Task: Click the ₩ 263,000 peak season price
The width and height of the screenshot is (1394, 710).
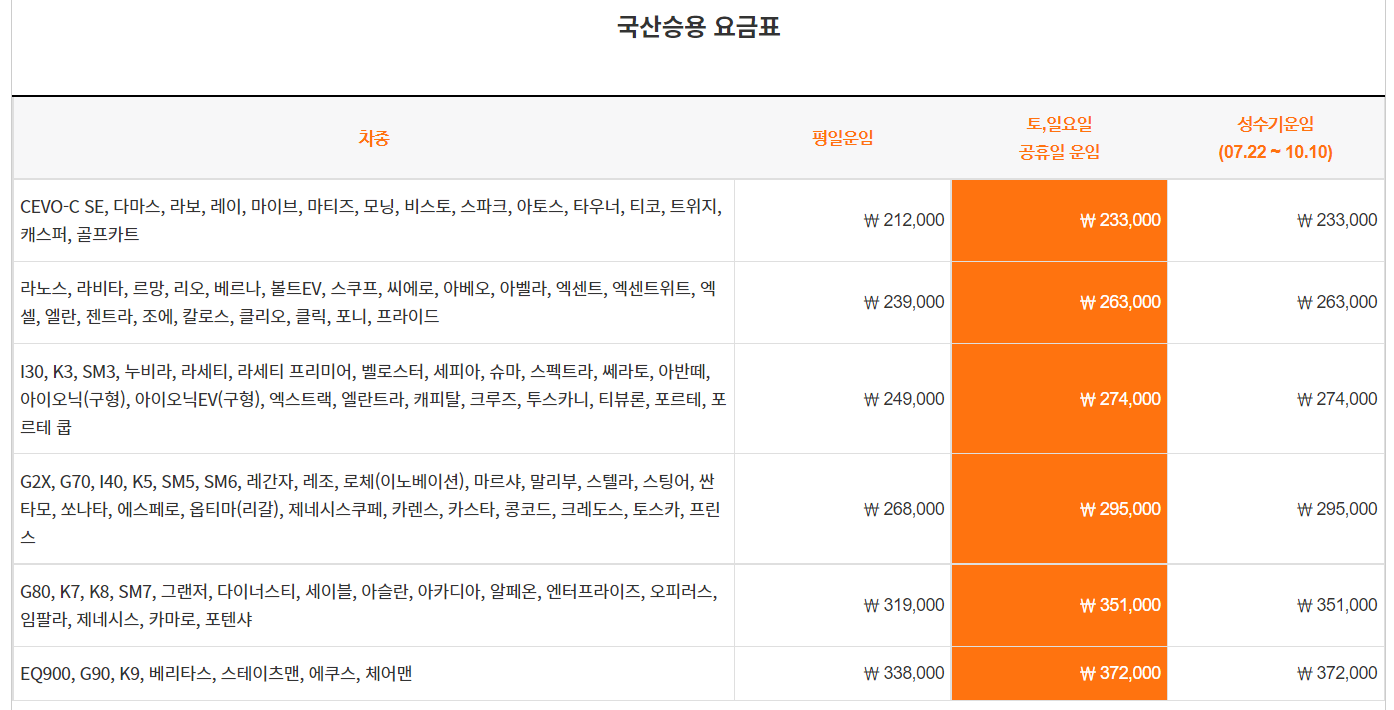Action: 1334,301
